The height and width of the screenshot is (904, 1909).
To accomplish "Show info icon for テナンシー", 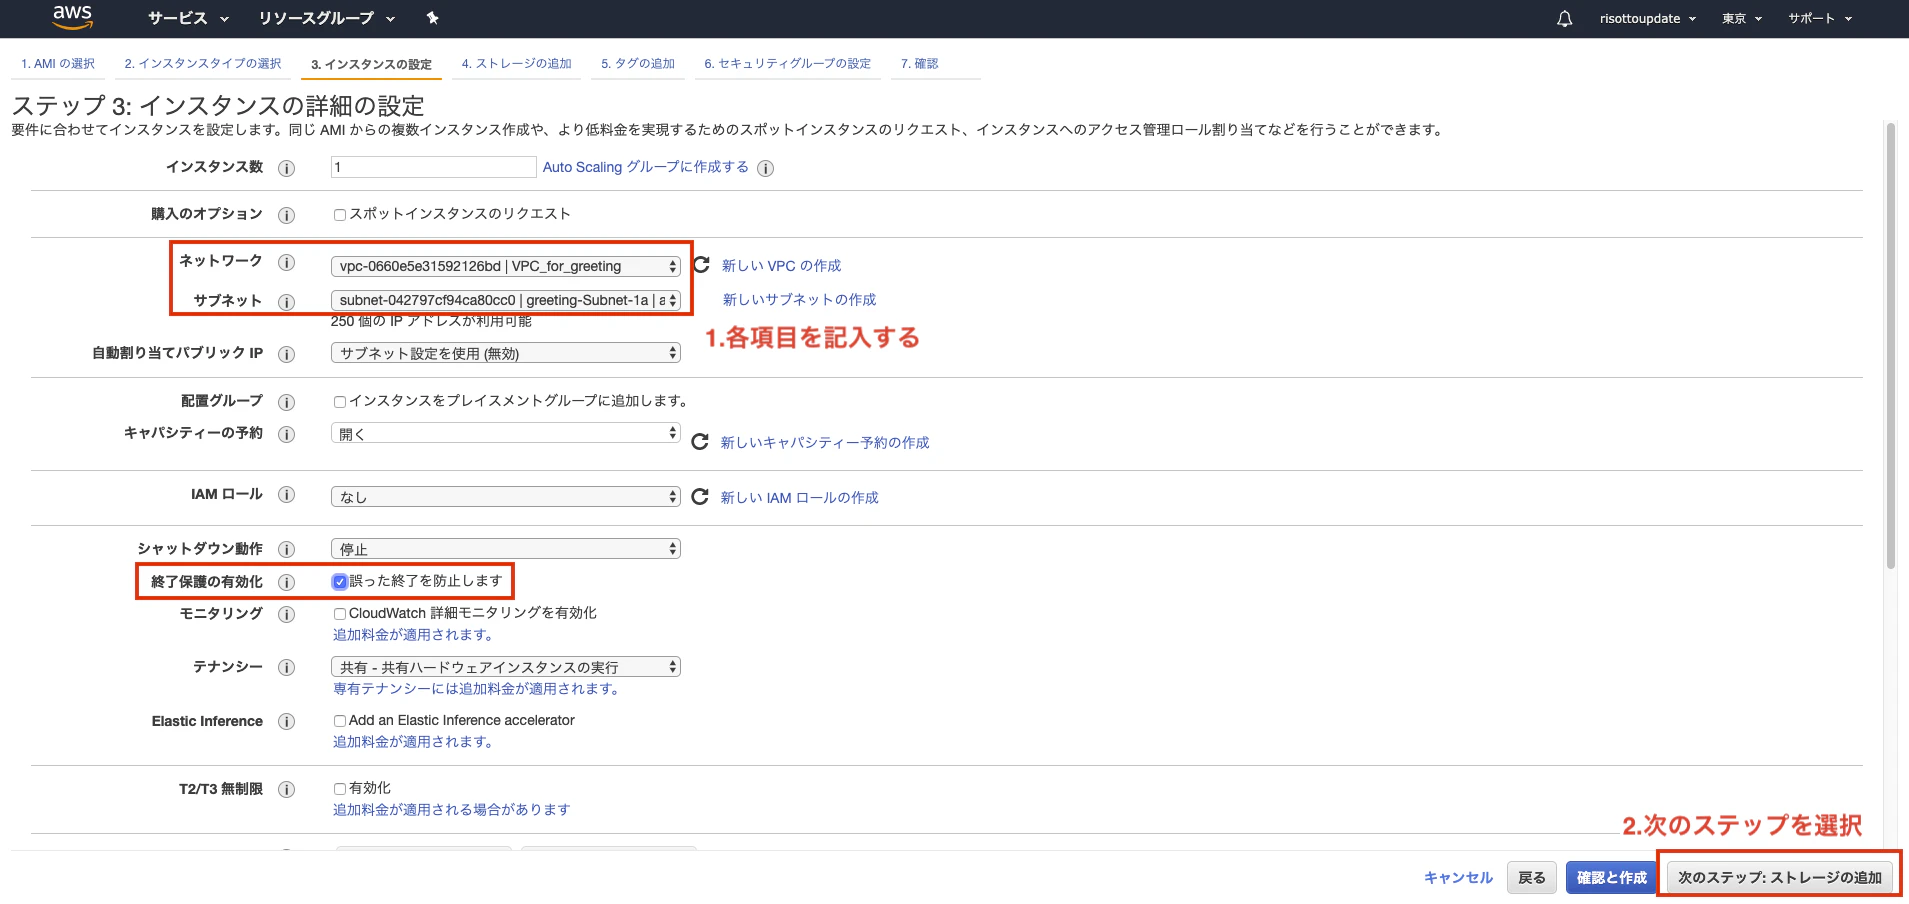I will click(286, 667).
